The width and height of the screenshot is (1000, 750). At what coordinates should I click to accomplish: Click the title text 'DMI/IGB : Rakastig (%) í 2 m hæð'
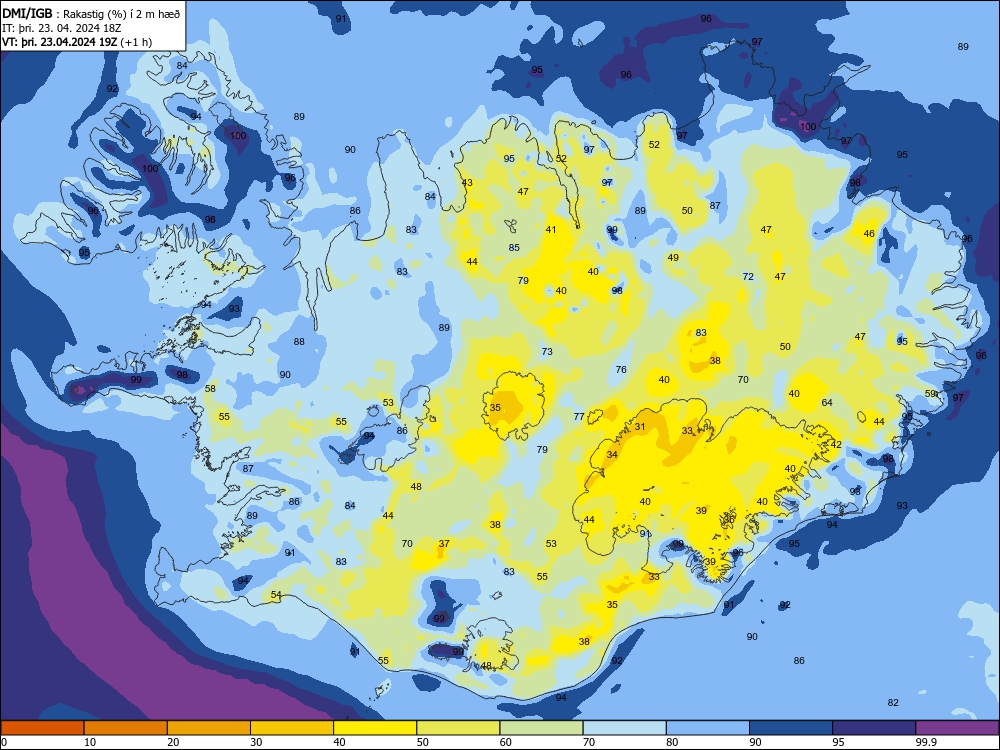click(x=91, y=13)
